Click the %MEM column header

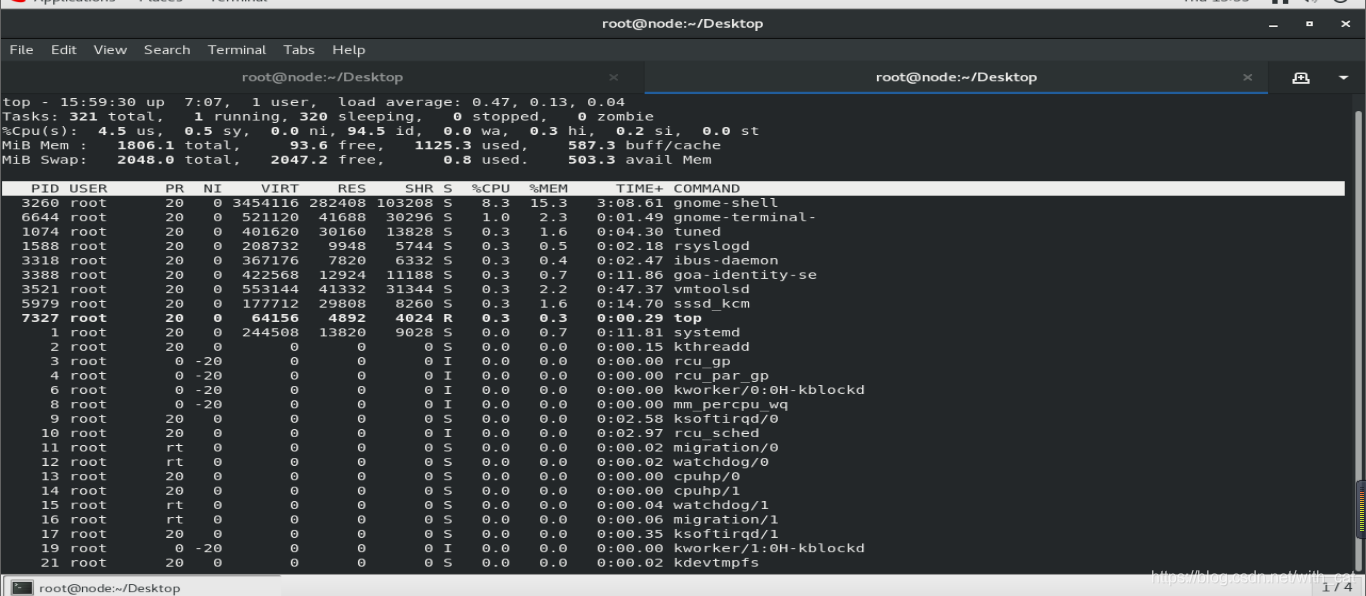click(549, 189)
